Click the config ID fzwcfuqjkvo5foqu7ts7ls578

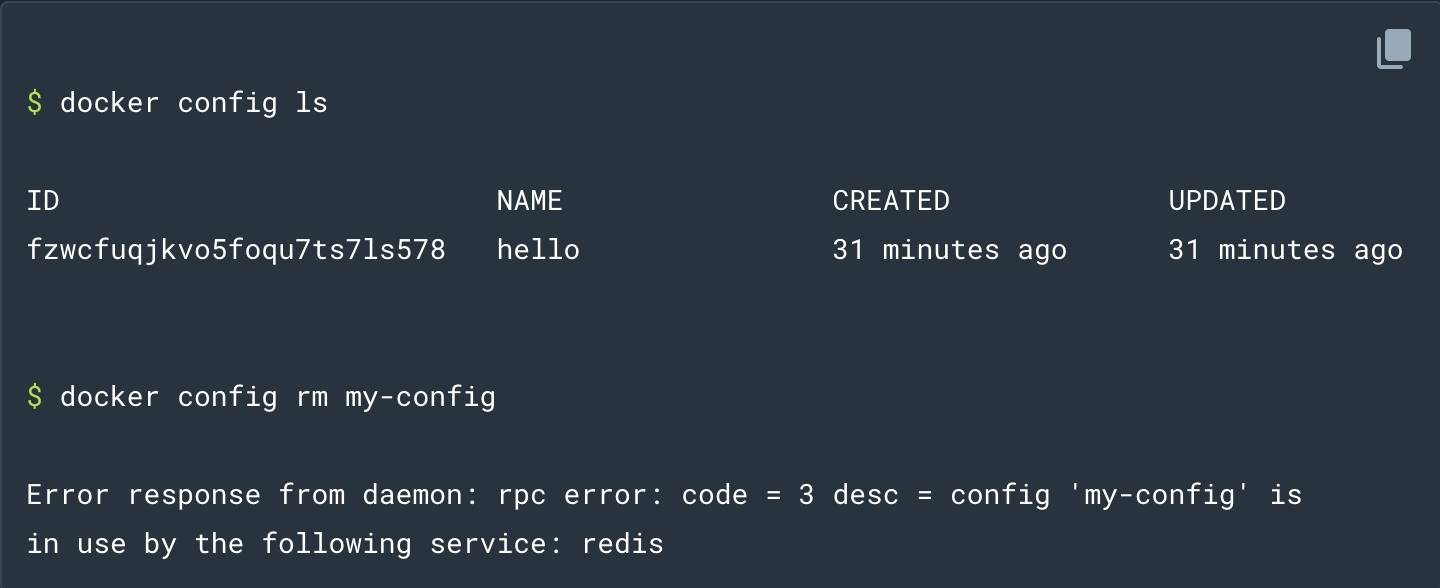pos(236,250)
